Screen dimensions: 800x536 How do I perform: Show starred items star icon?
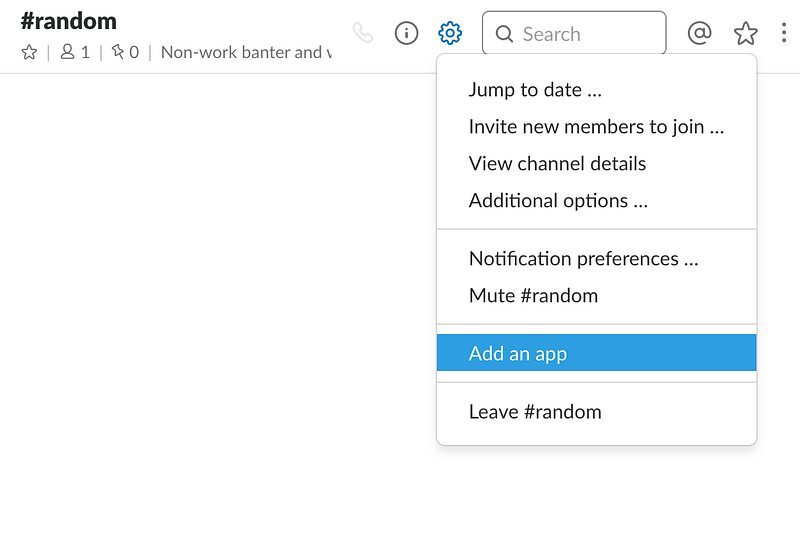[x=745, y=33]
